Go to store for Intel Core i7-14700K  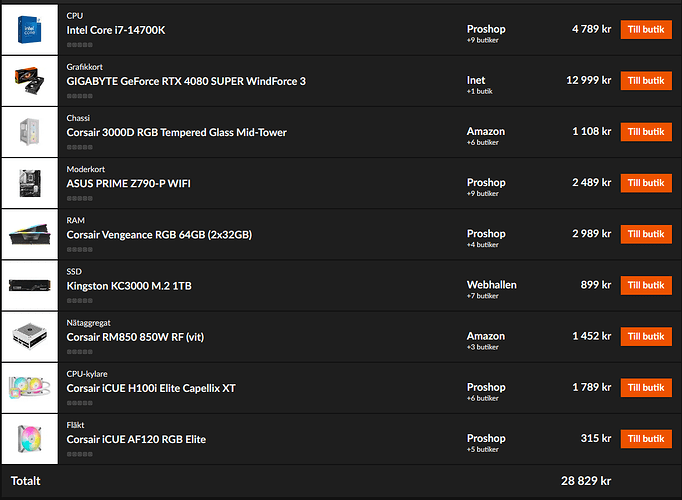tap(646, 30)
